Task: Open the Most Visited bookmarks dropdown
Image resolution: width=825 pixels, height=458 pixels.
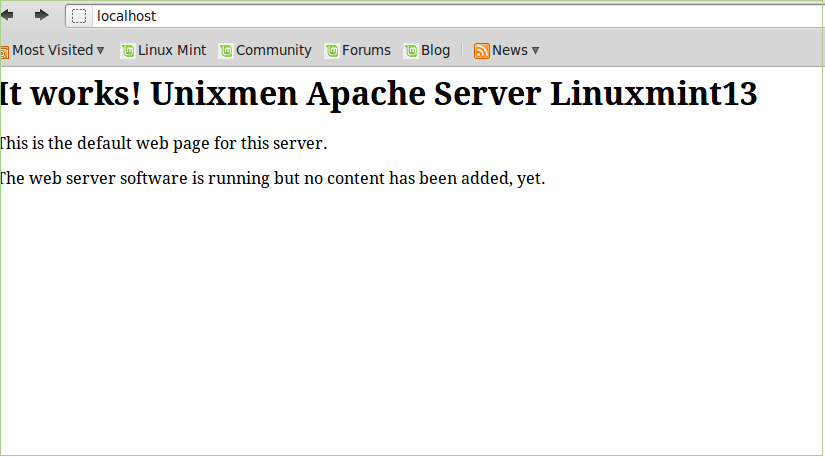Action: [53, 51]
